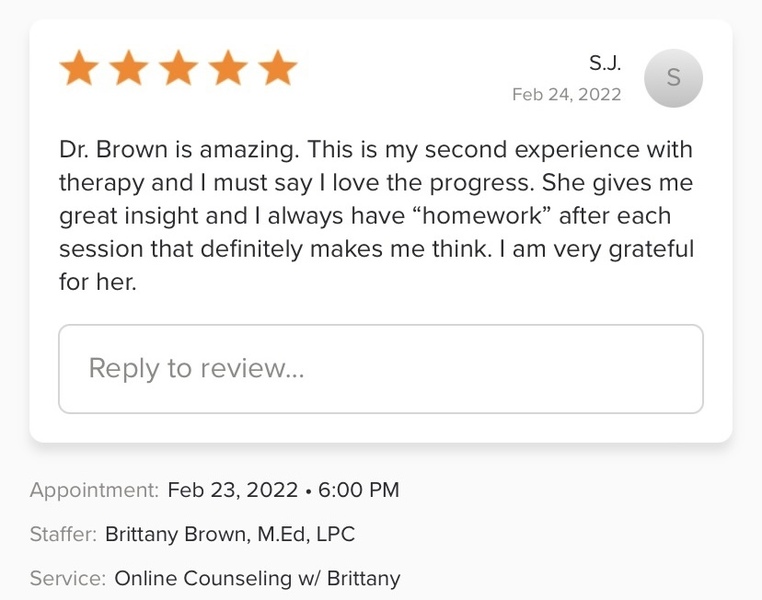Screen dimensions: 762x600
Task: Open staffer Brittany Brown, M.Ed, LPC
Action: coord(230,534)
